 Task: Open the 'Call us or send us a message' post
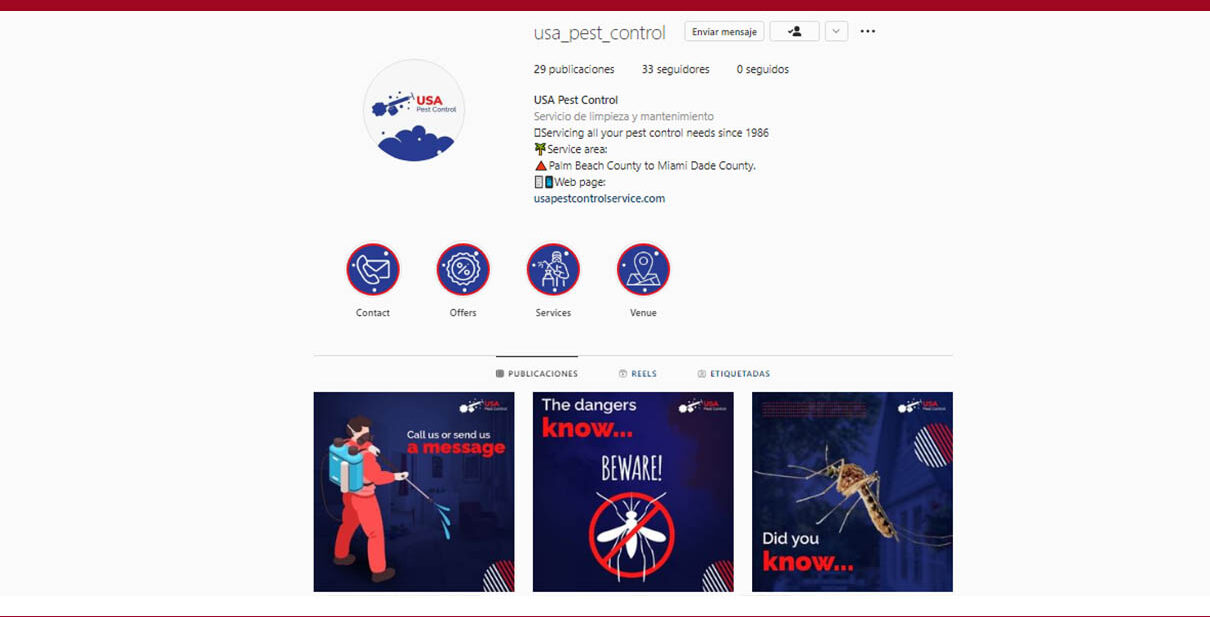pos(414,491)
